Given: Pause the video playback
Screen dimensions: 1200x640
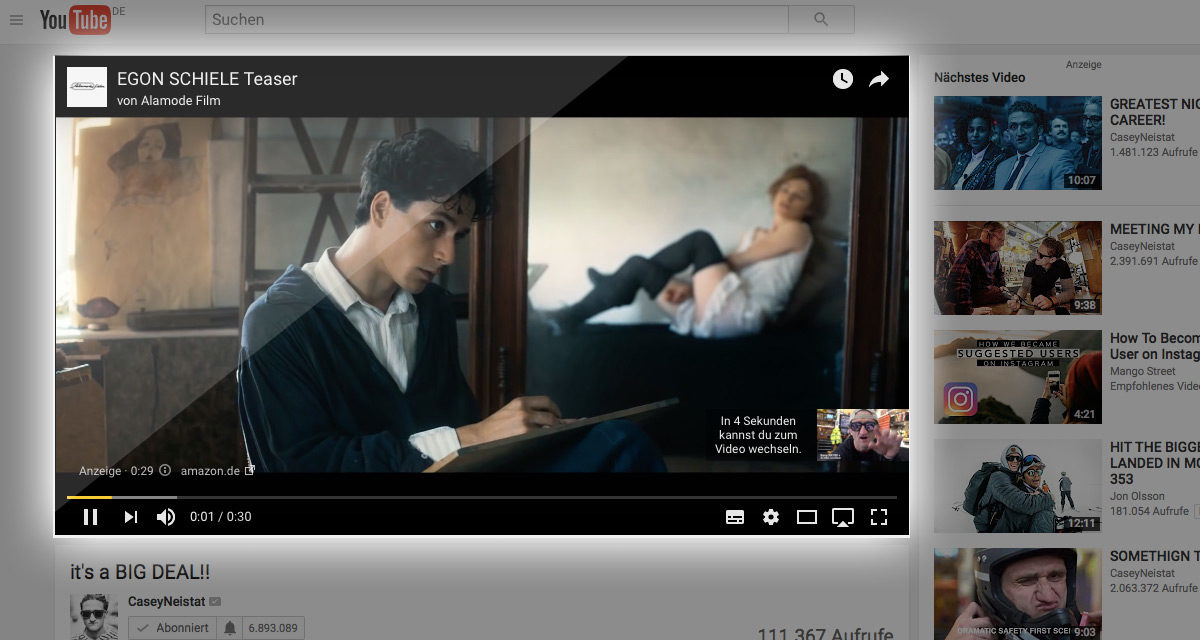Looking at the screenshot, I should [90, 517].
